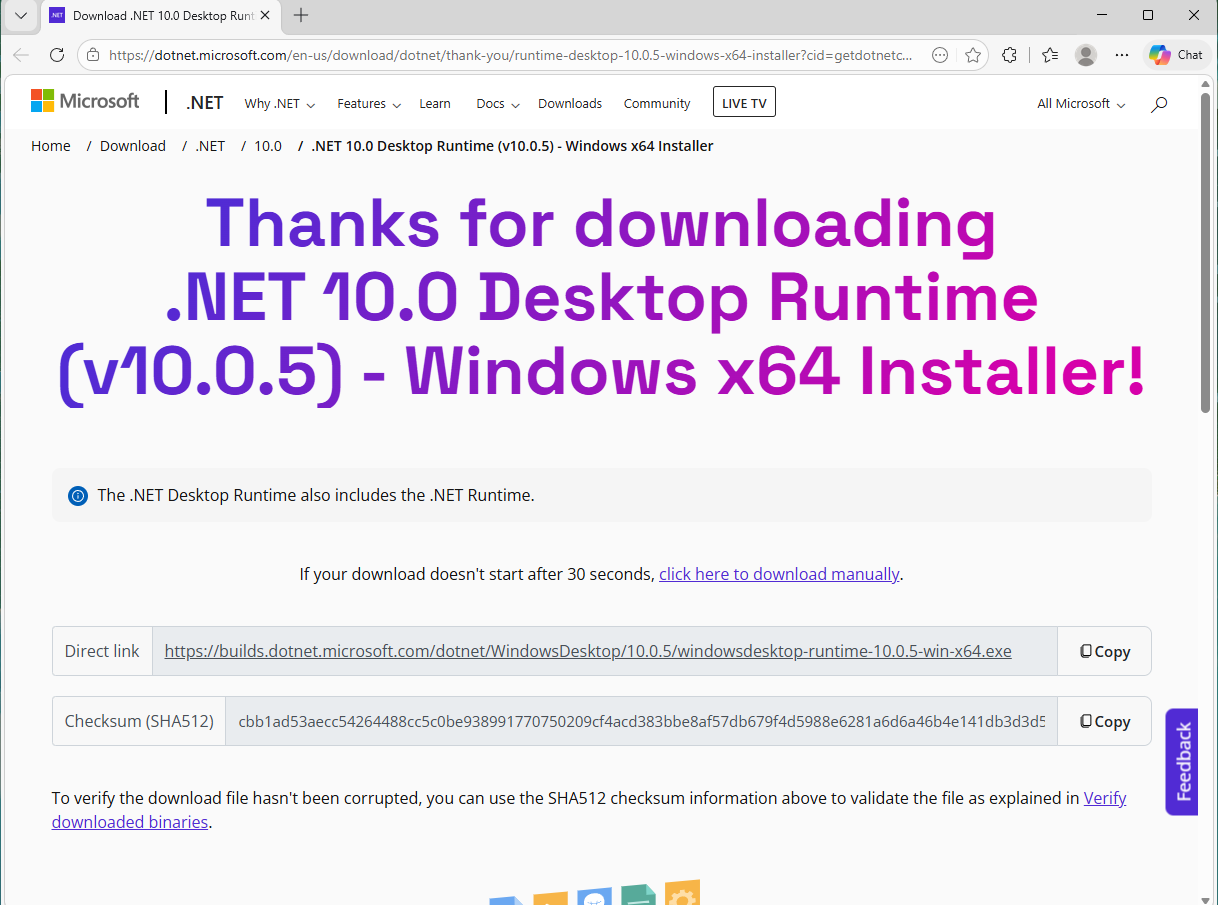Open Copilot Chat button
1218x905 pixels.
pos(1176,55)
